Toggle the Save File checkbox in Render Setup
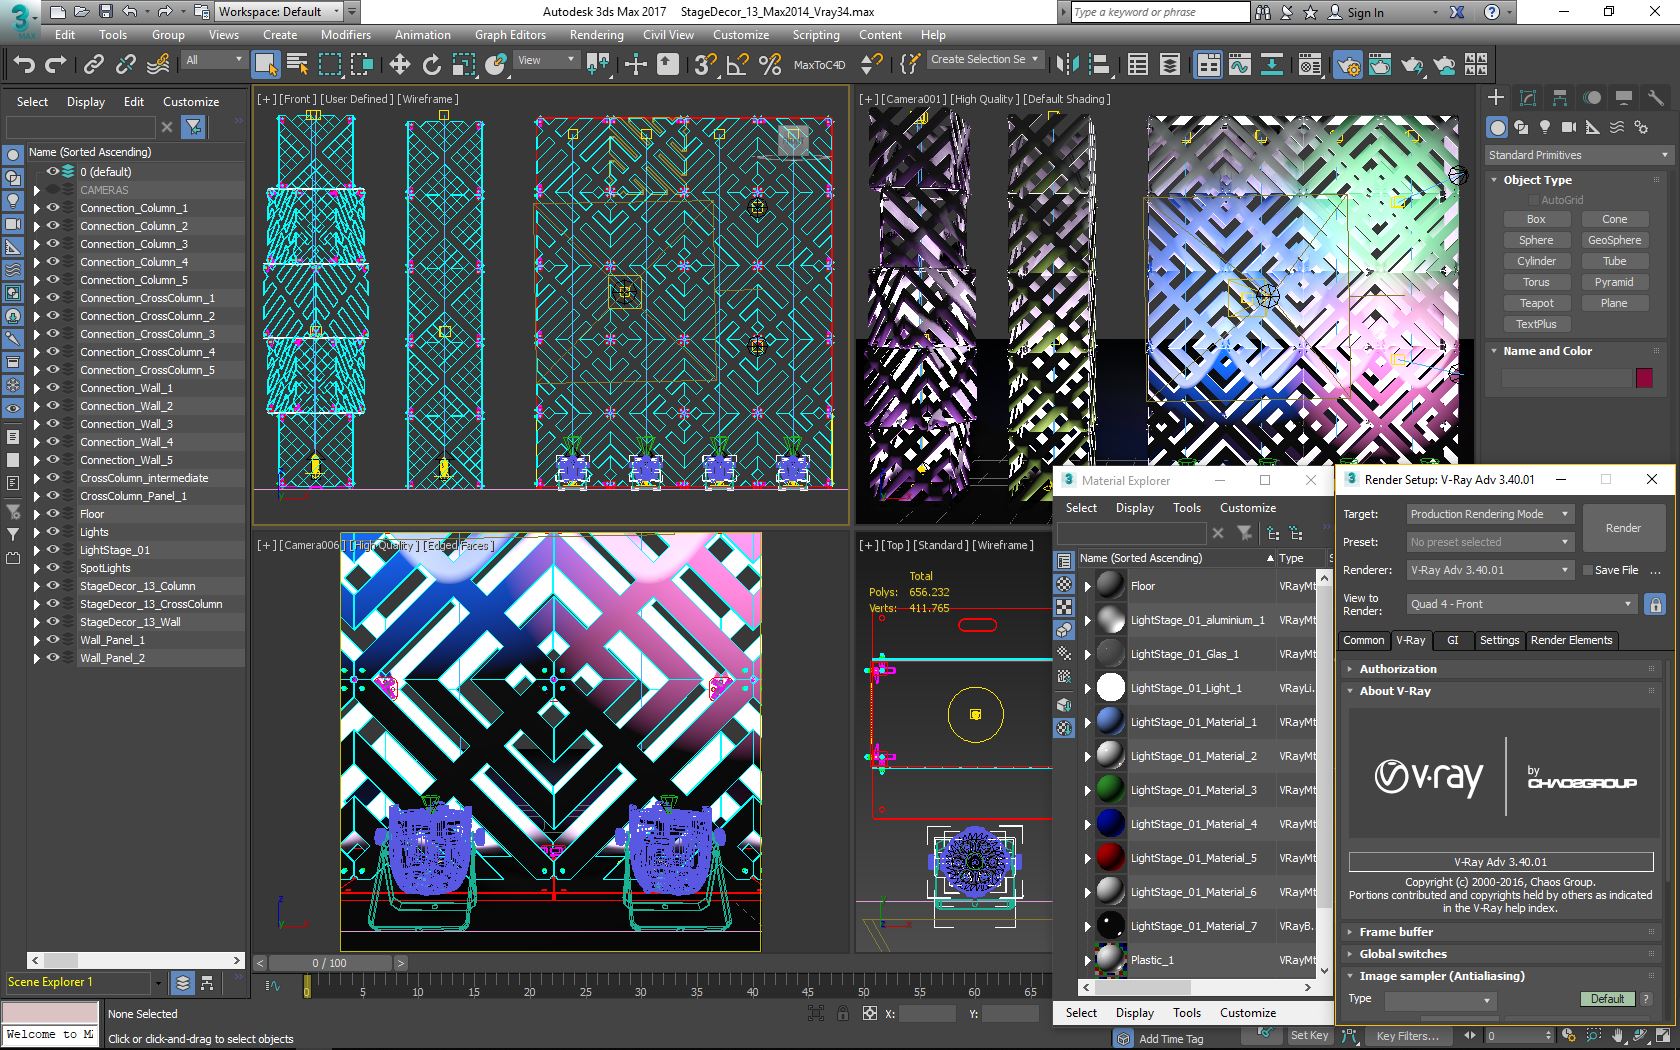This screenshot has width=1680, height=1050. (x=1587, y=570)
